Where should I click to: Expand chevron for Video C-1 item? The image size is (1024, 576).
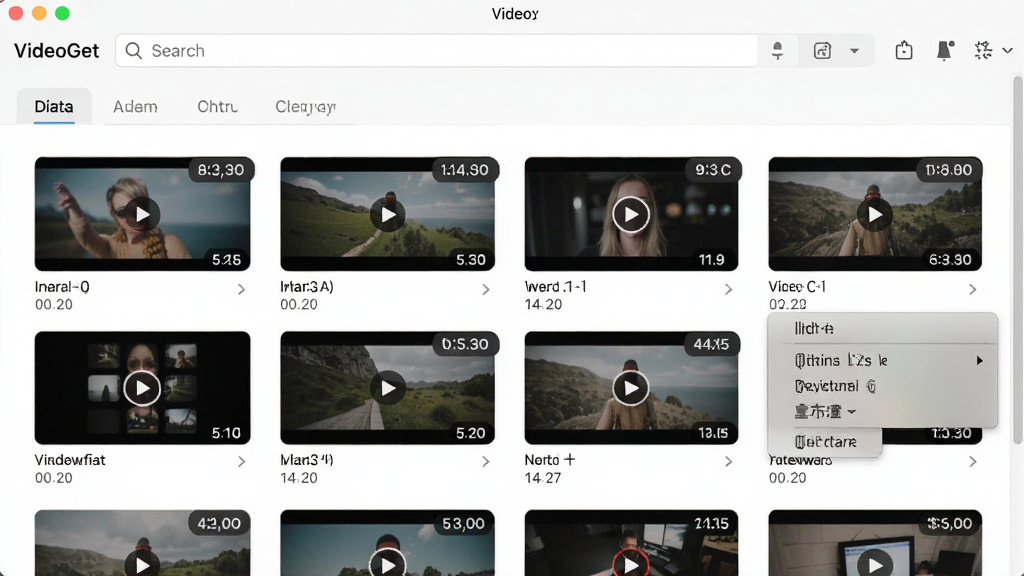pyautogui.click(x=972, y=289)
